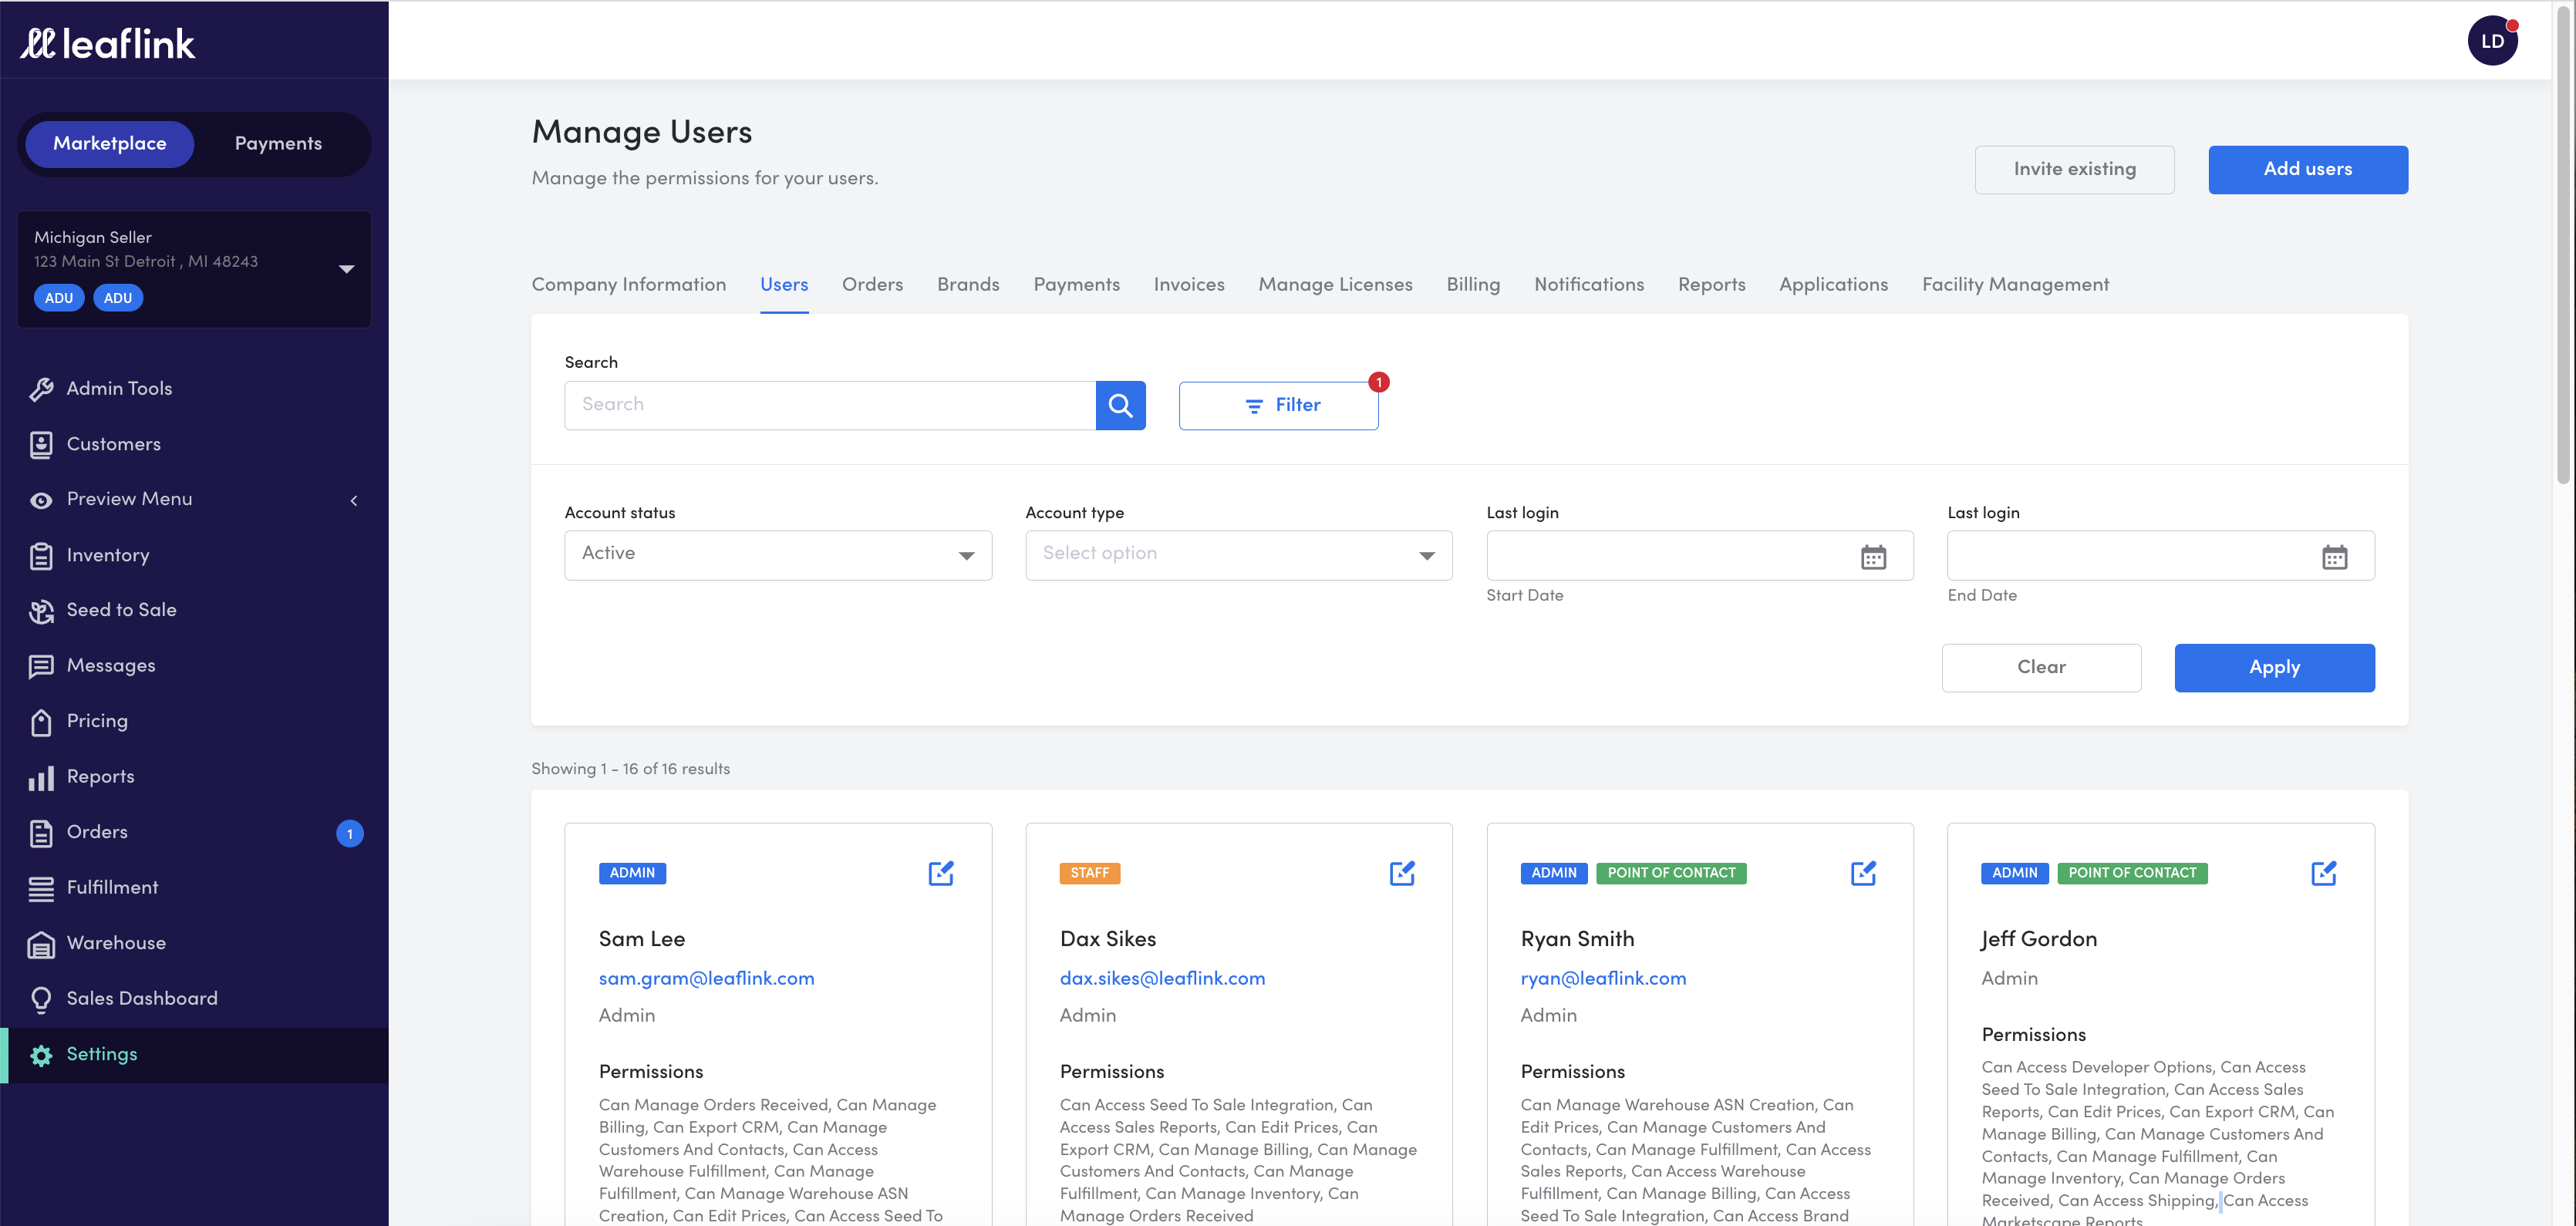
Task: Click the Last login End Date field
Action: pos(2160,555)
